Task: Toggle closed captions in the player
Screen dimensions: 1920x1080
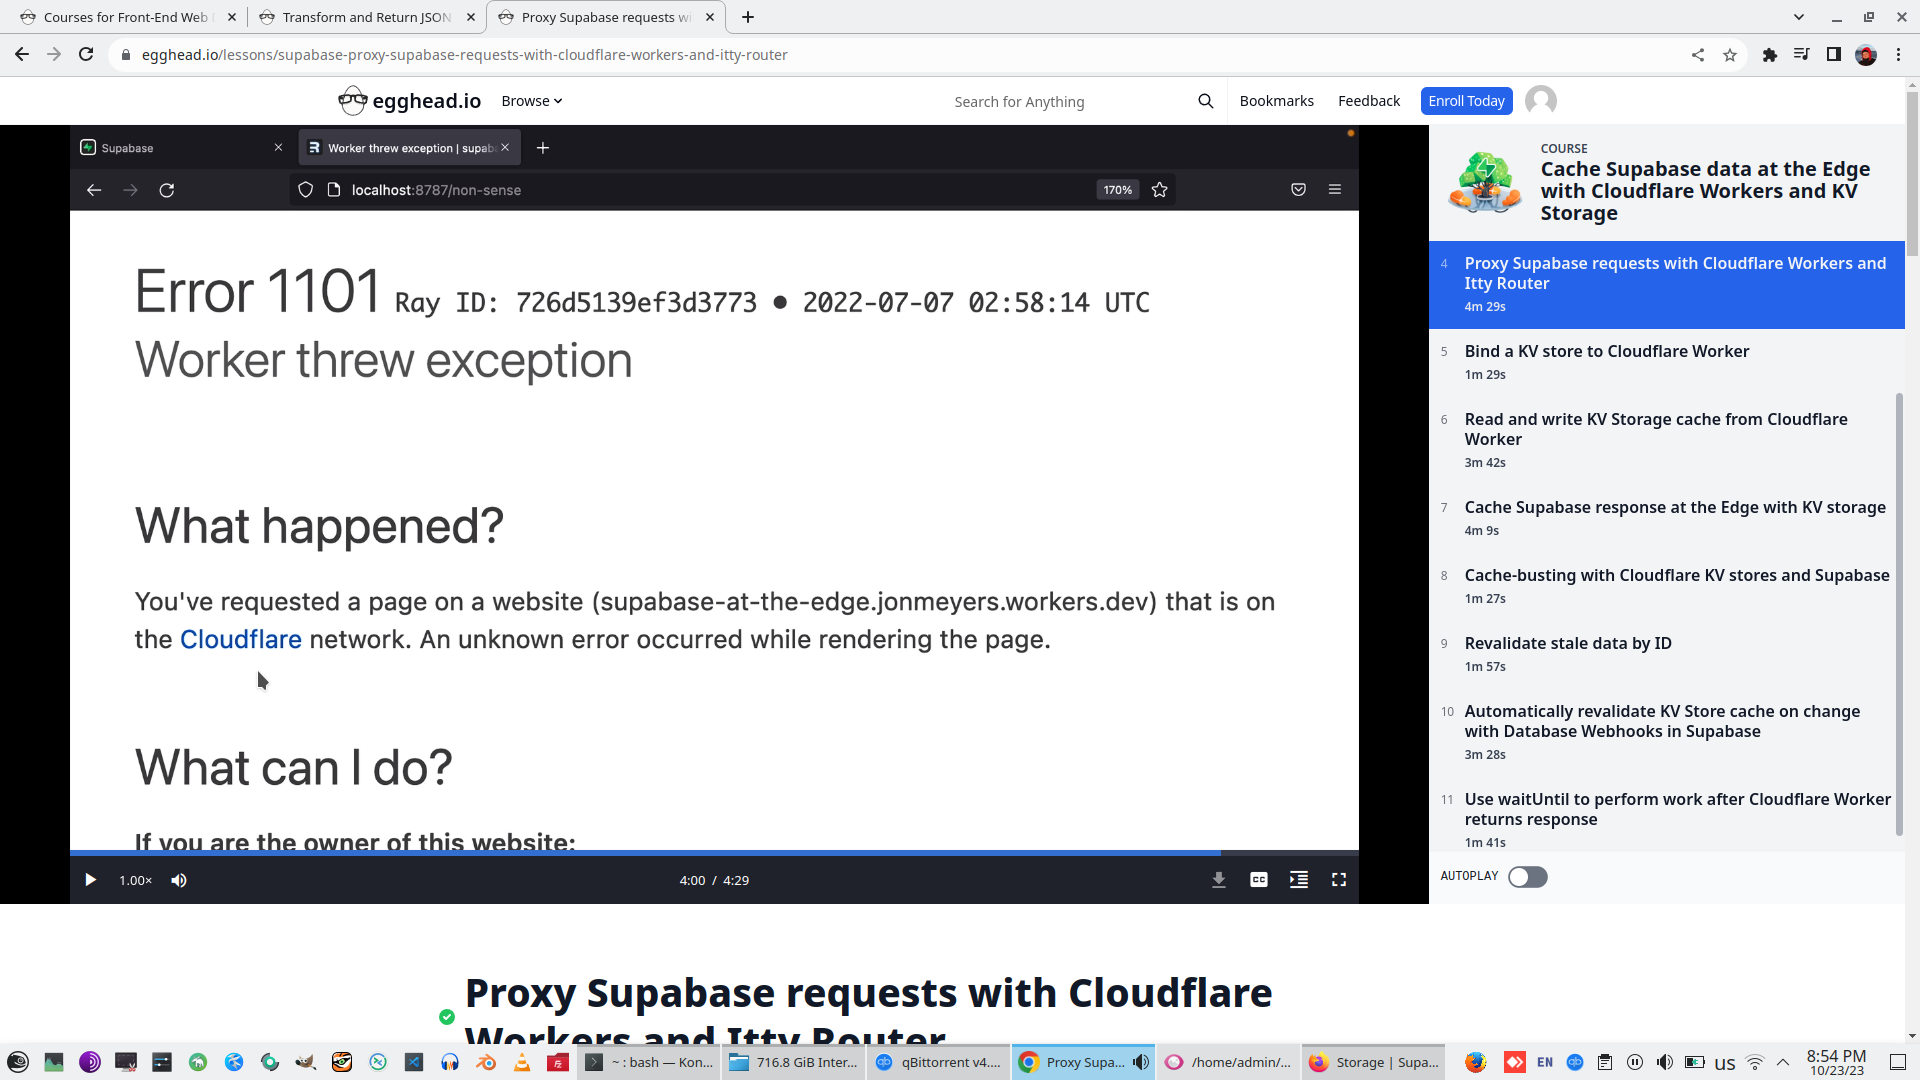Action: pyautogui.click(x=1259, y=880)
